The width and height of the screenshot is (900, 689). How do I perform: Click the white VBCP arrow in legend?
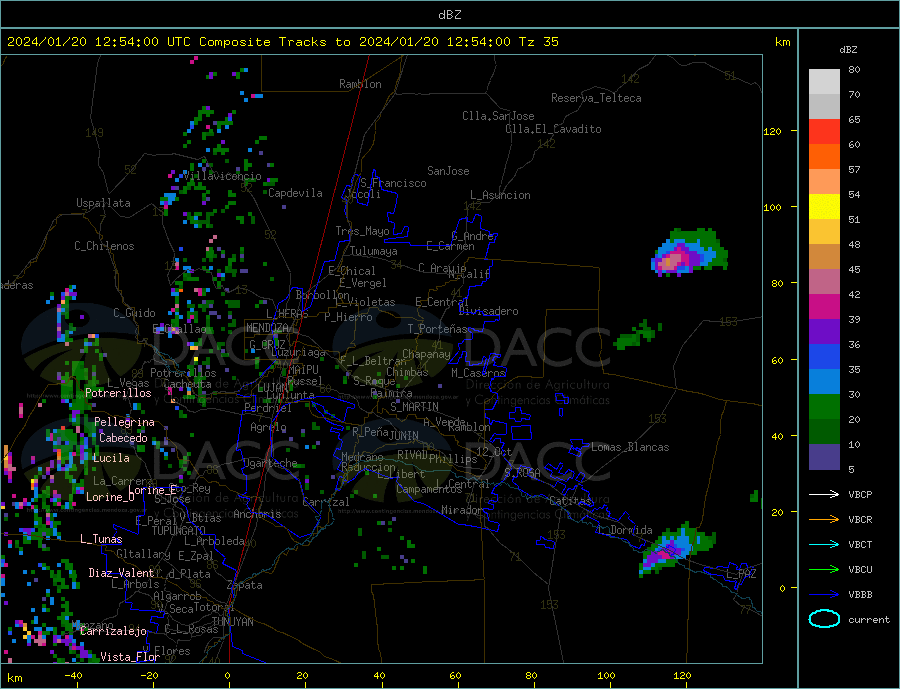[824, 494]
